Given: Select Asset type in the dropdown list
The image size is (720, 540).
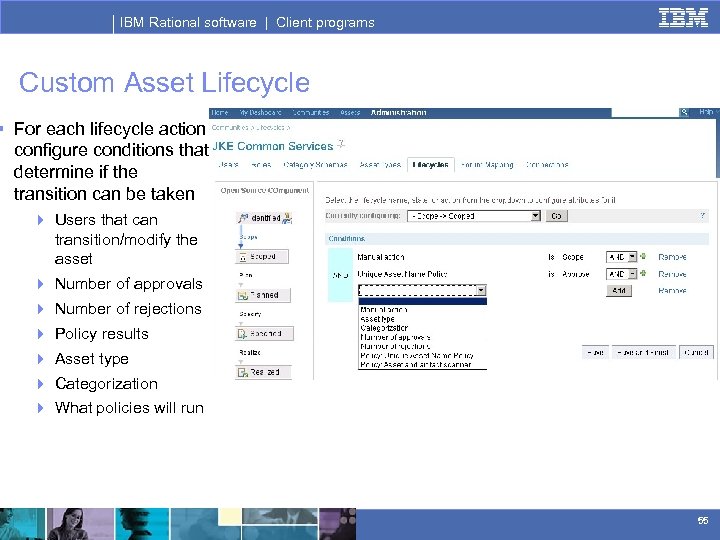Looking at the screenshot, I should click(x=422, y=319).
